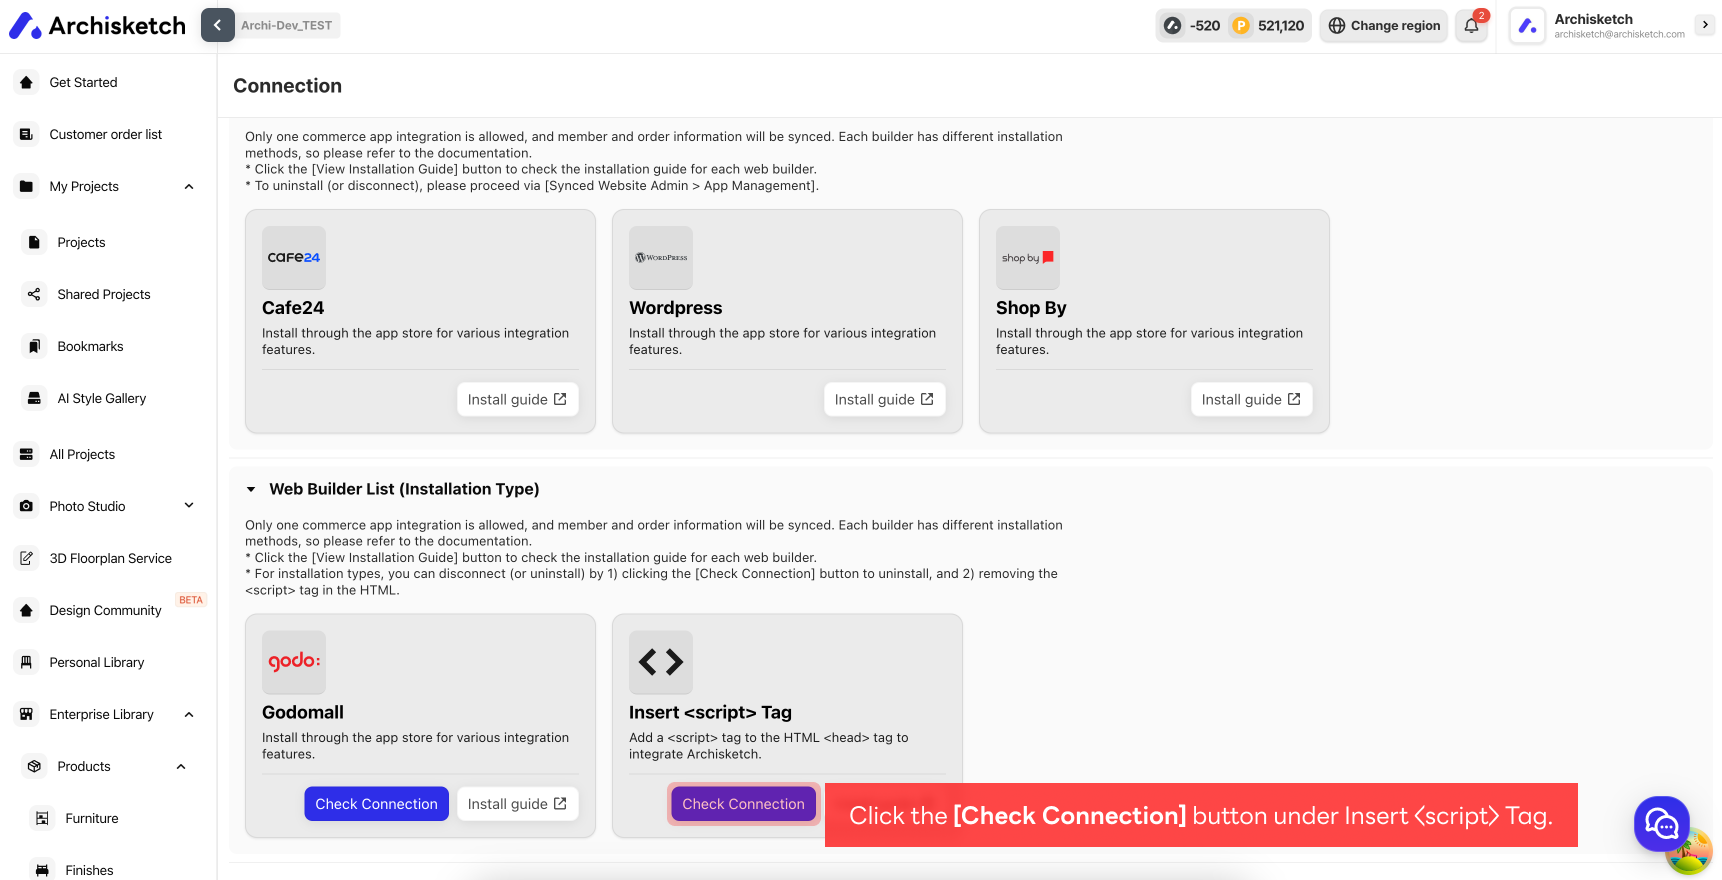This screenshot has width=1722, height=880.
Task: Click the script tag code icon
Action: coord(661,662)
